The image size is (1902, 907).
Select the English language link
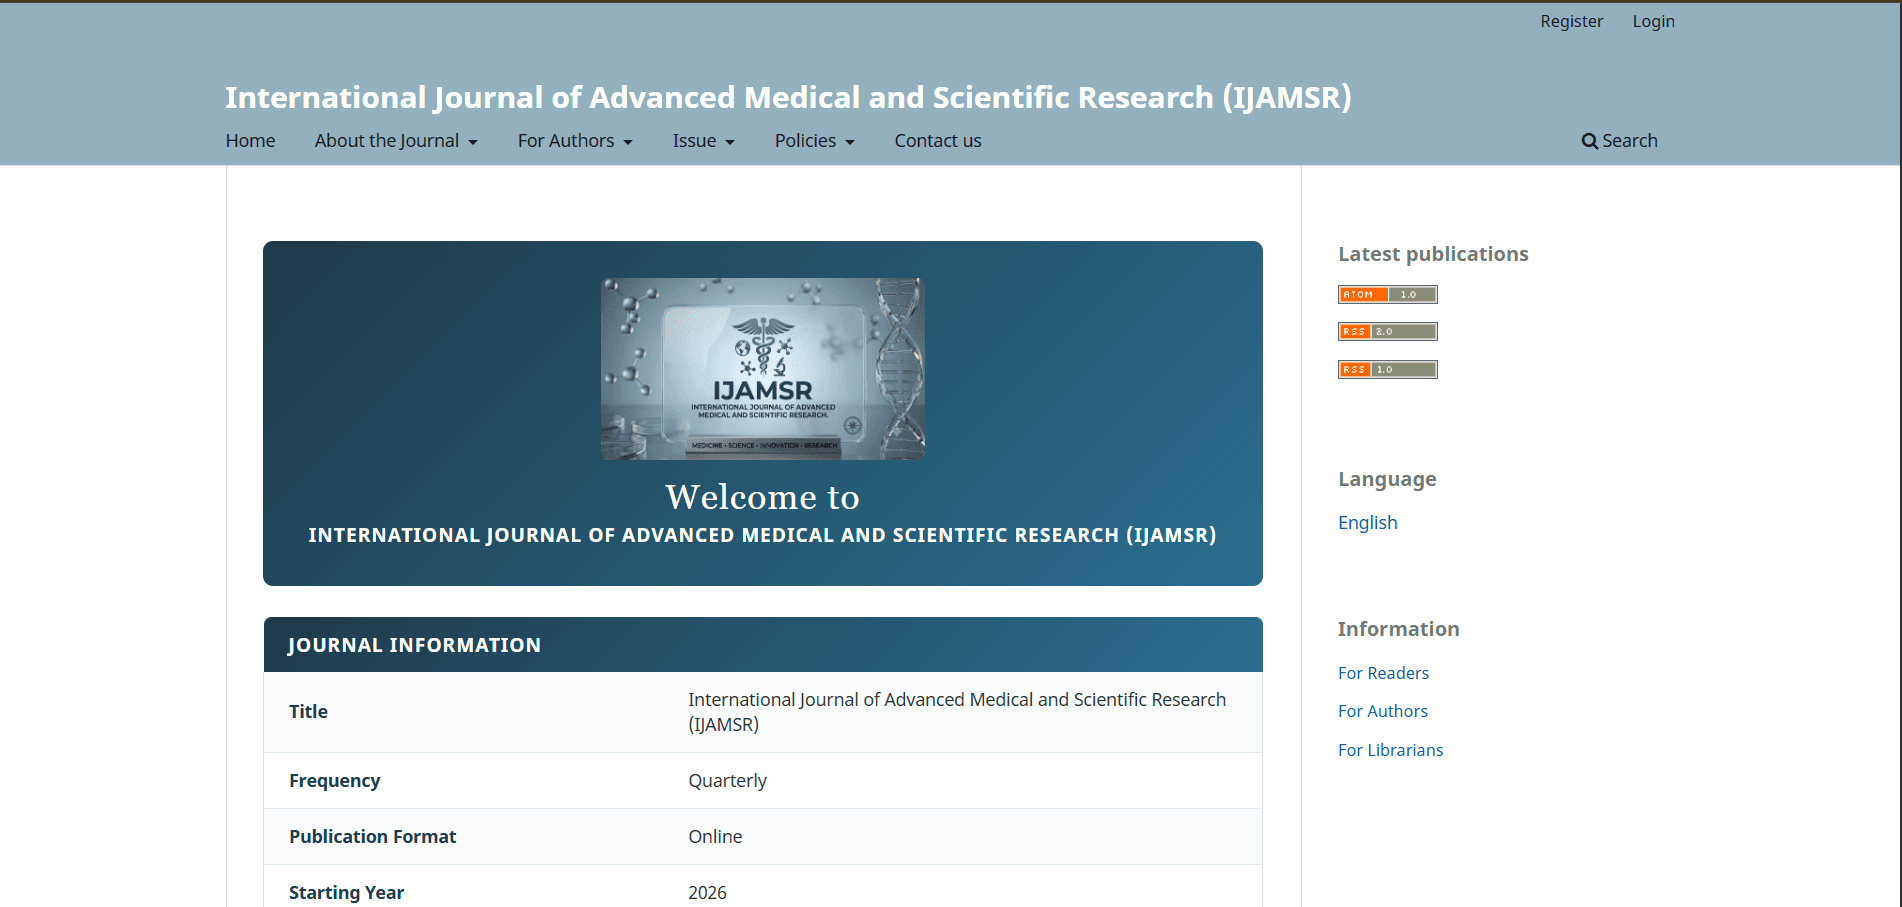click(1367, 522)
